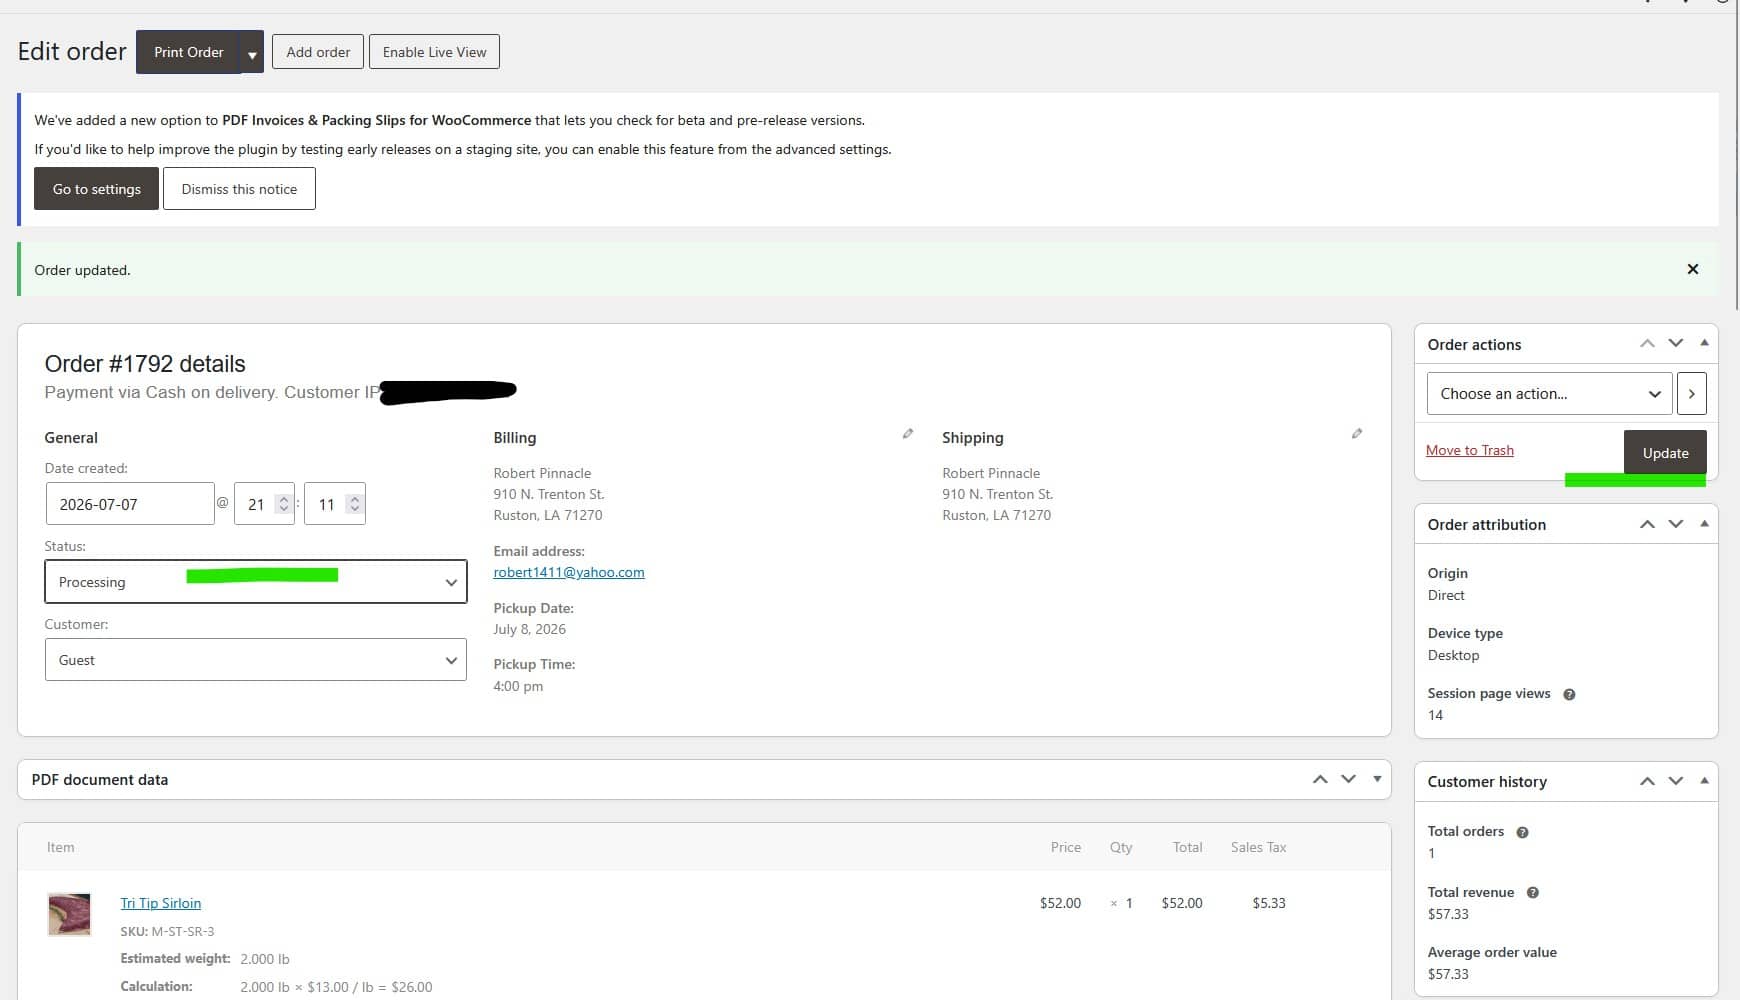Move Order actions panel up
This screenshot has width=1740, height=1000.
coord(1647,344)
